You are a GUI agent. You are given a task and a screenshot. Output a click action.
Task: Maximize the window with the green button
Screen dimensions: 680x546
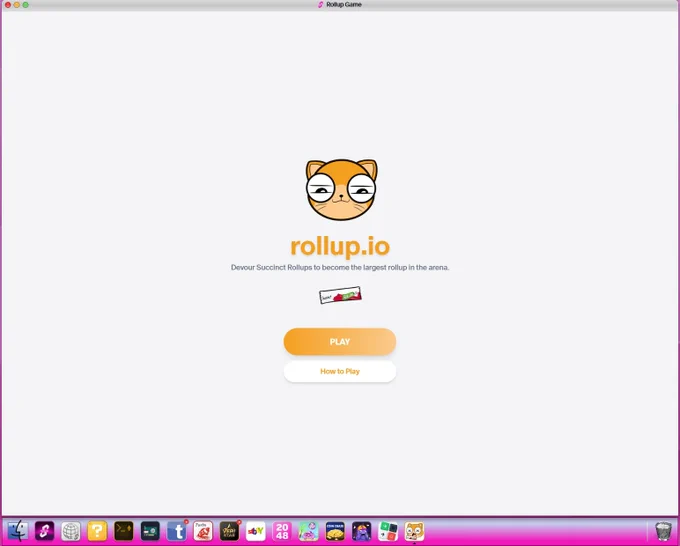[26, 5]
